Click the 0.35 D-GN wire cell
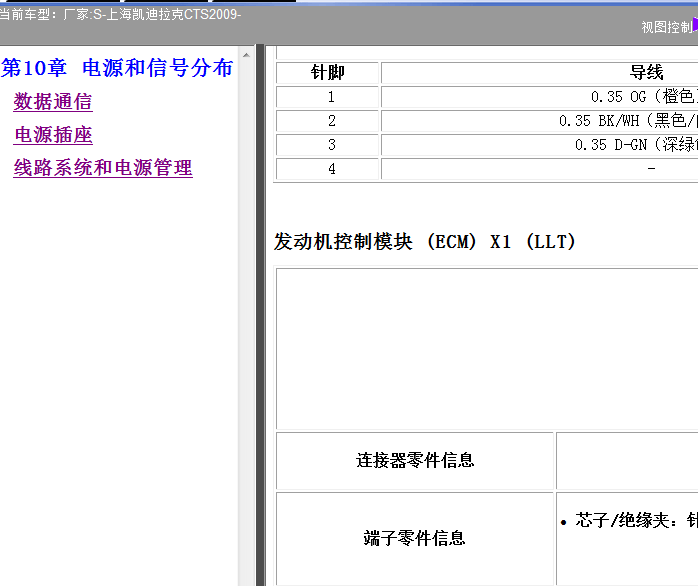The width and height of the screenshot is (698, 586). coord(540,145)
